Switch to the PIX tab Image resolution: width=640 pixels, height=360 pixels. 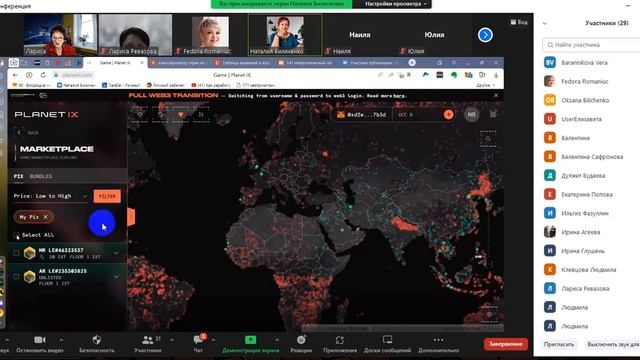(x=18, y=176)
